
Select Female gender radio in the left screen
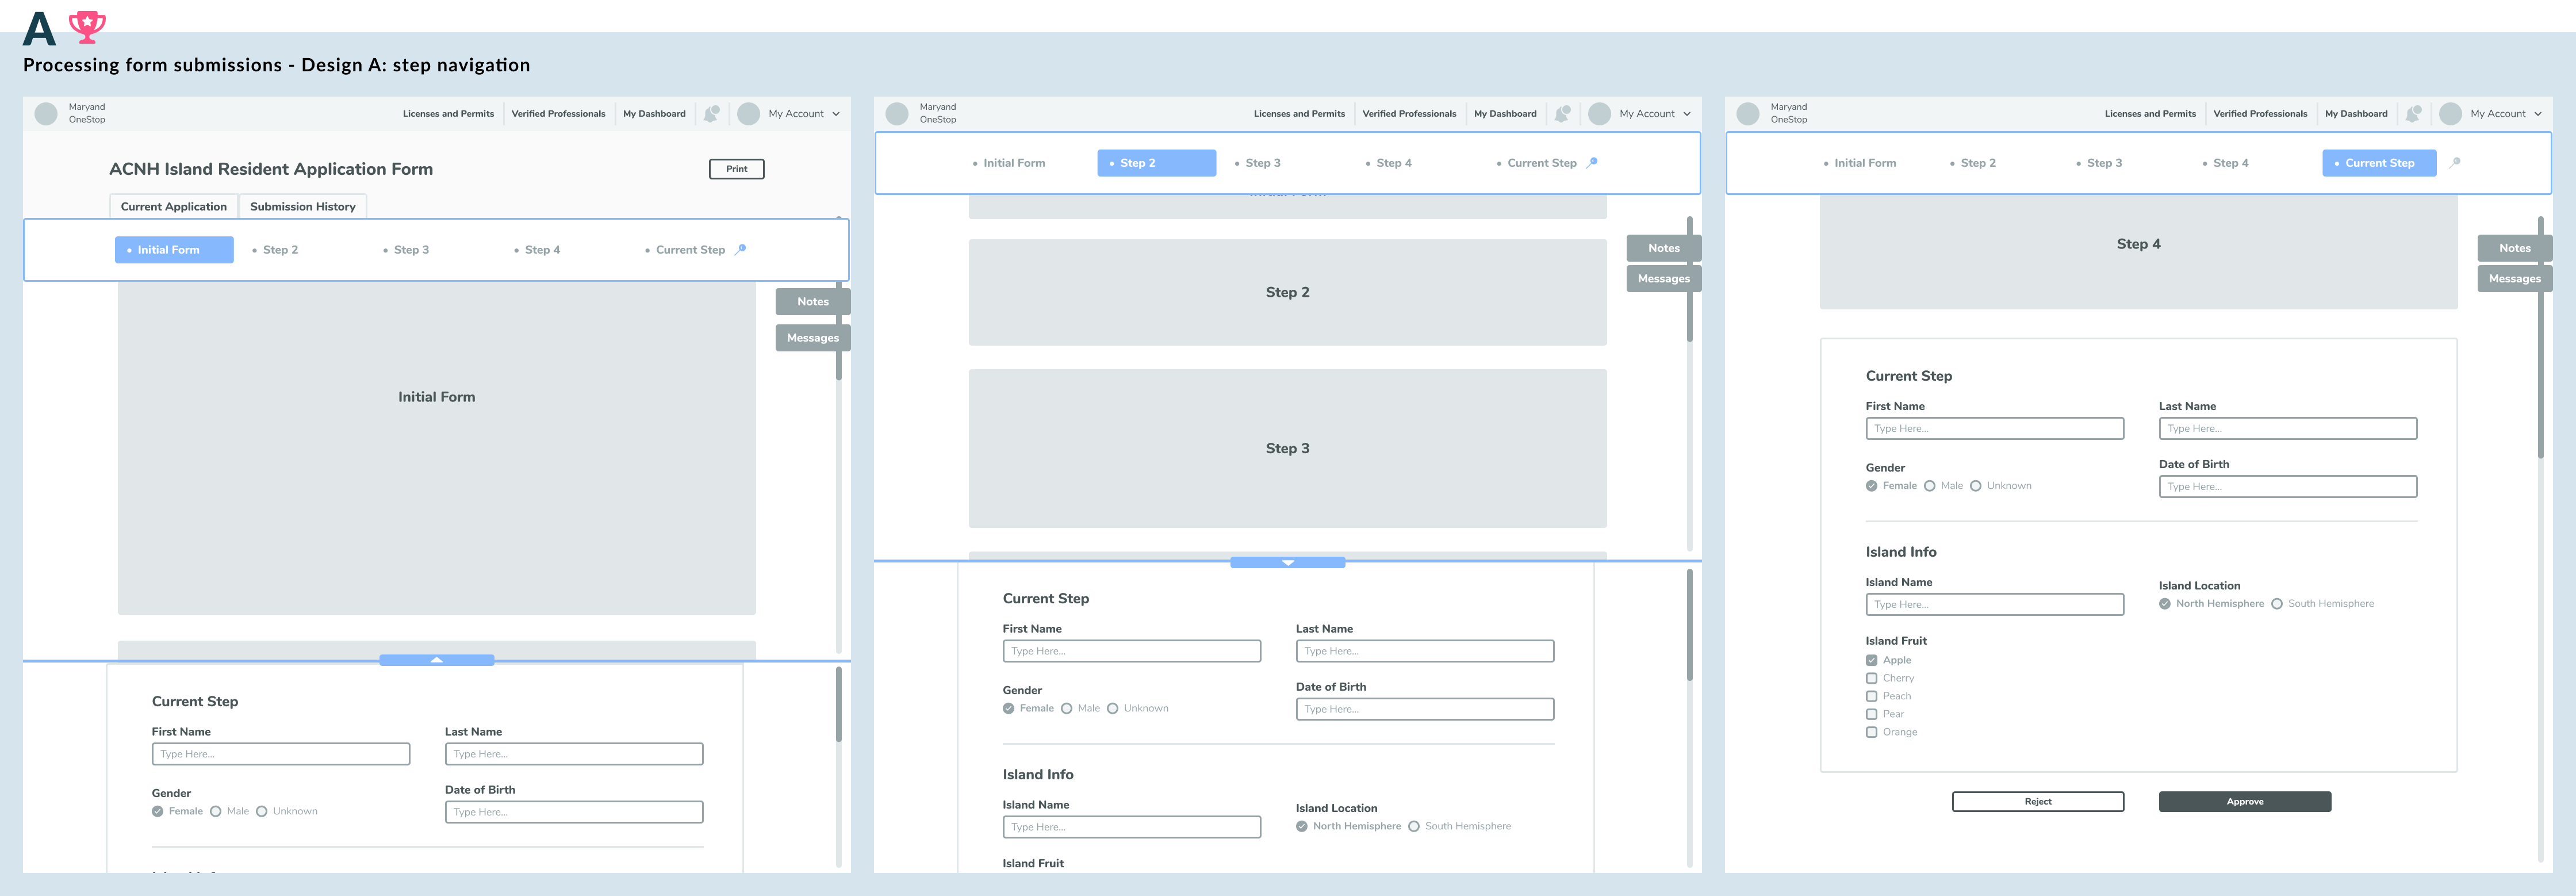pyautogui.click(x=158, y=811)
